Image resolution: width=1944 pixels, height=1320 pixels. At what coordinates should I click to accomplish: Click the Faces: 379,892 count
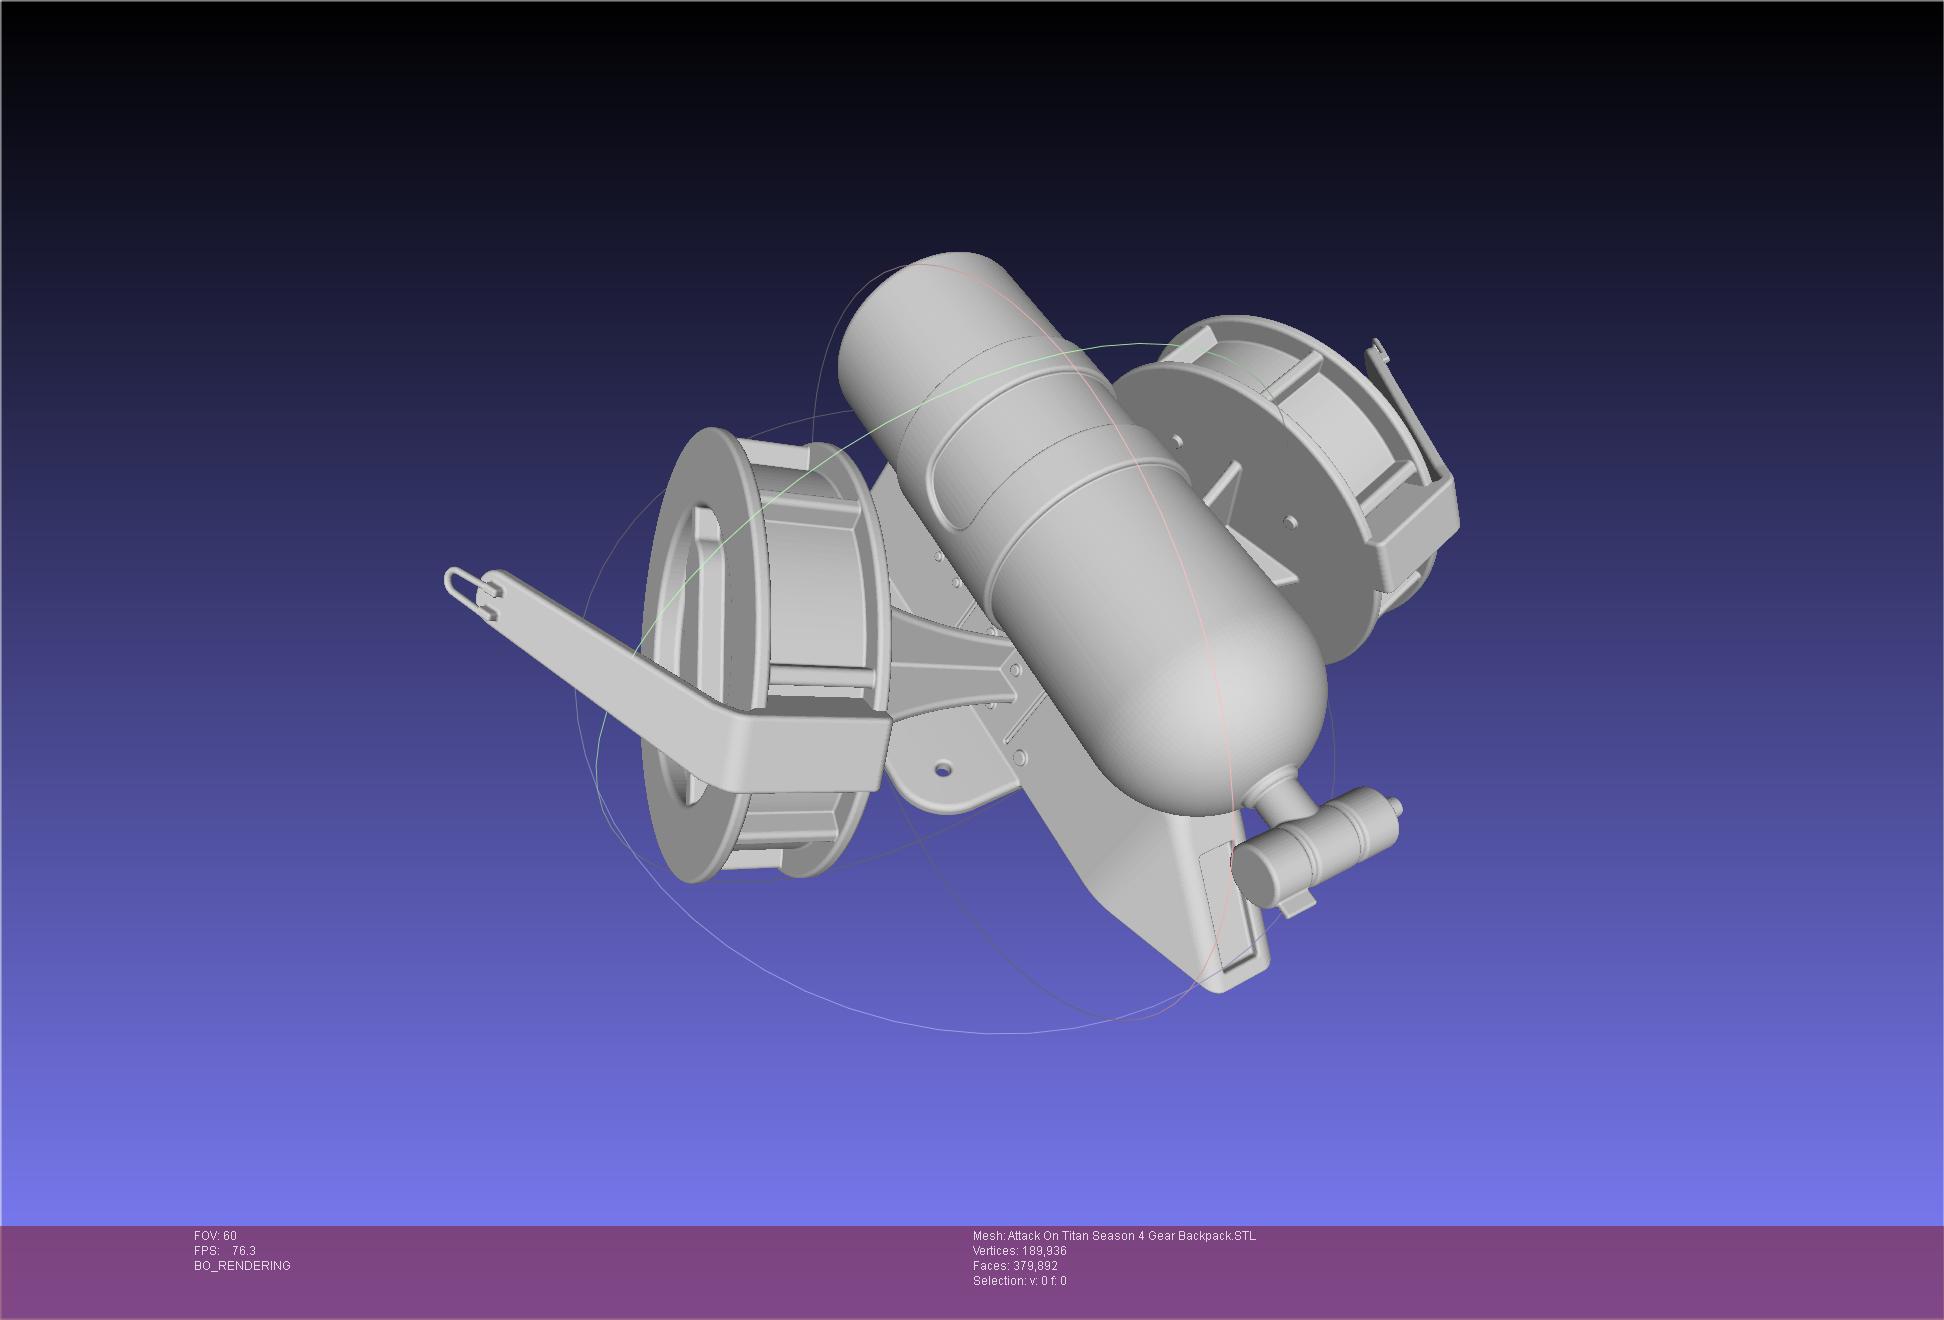tap(1015, 1266)
